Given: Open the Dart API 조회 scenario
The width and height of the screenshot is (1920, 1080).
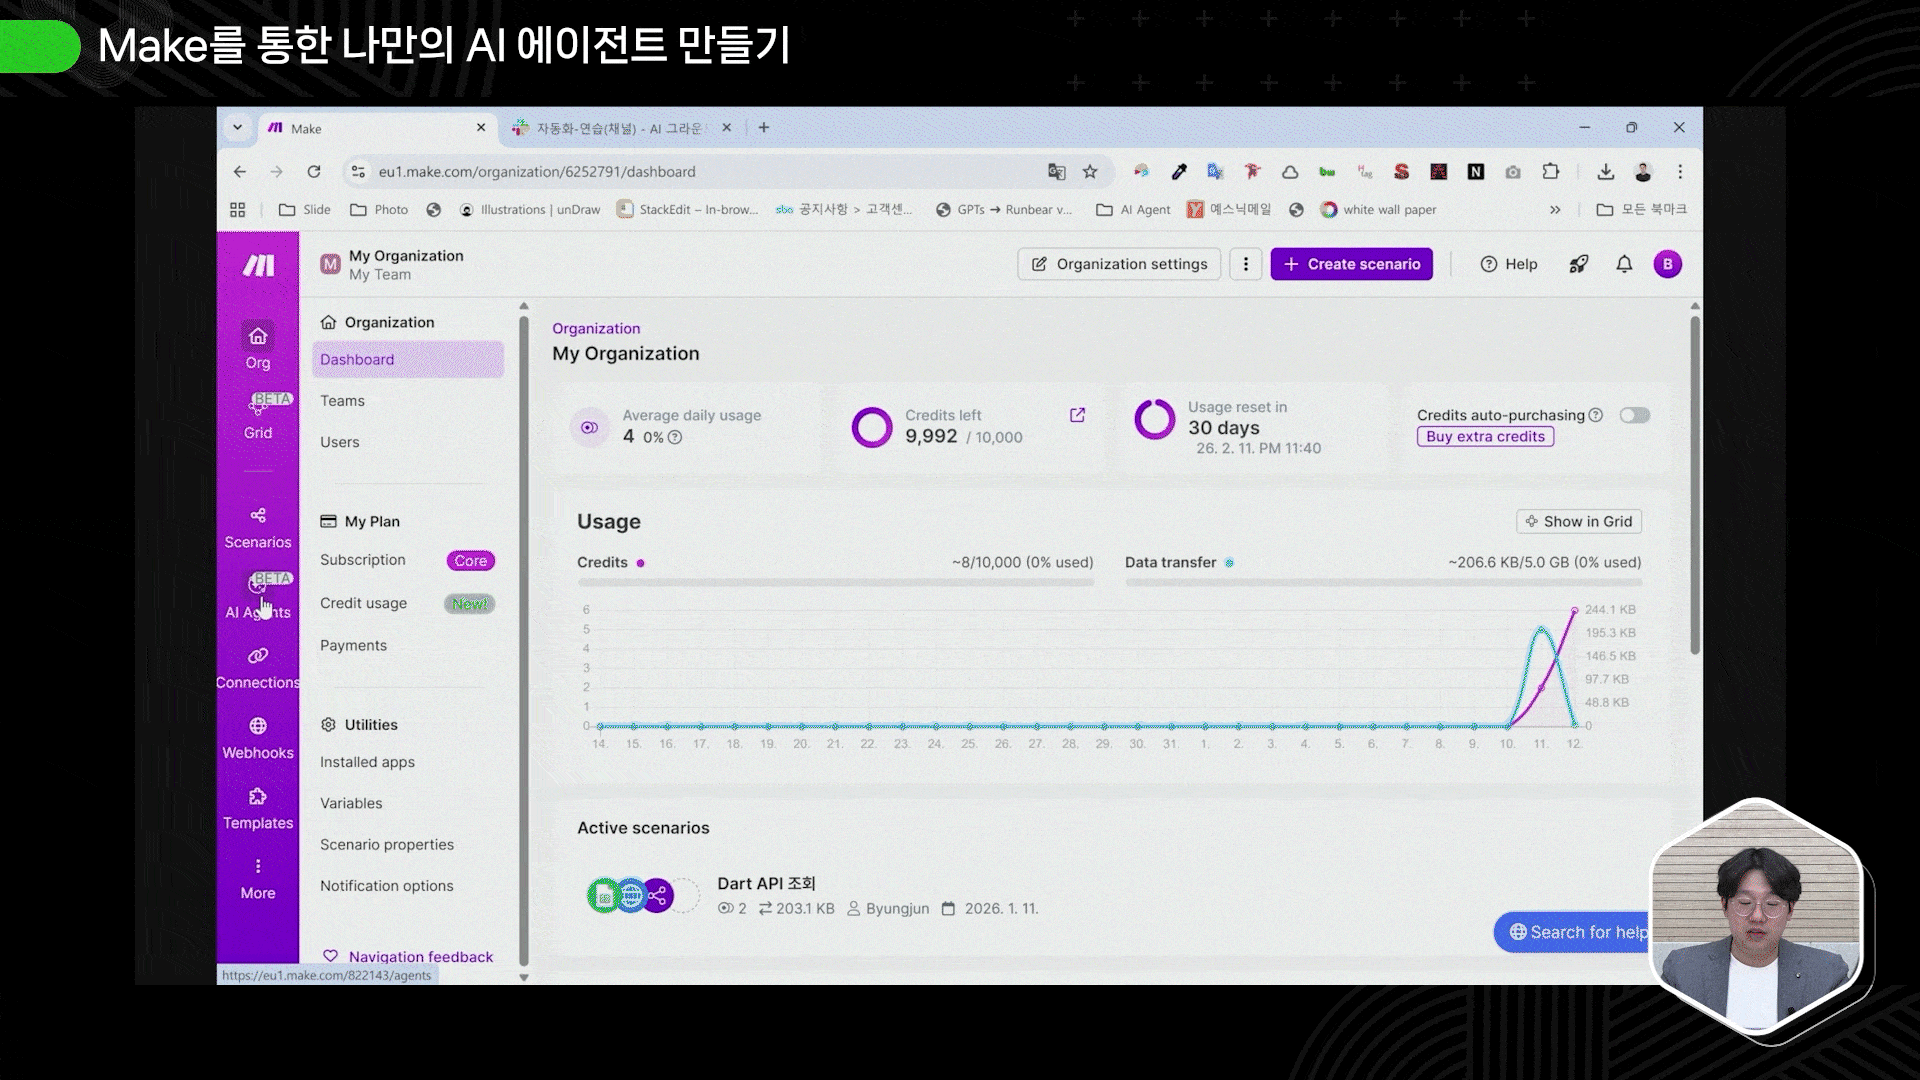Looking at the screenshot, I should 765,884.
